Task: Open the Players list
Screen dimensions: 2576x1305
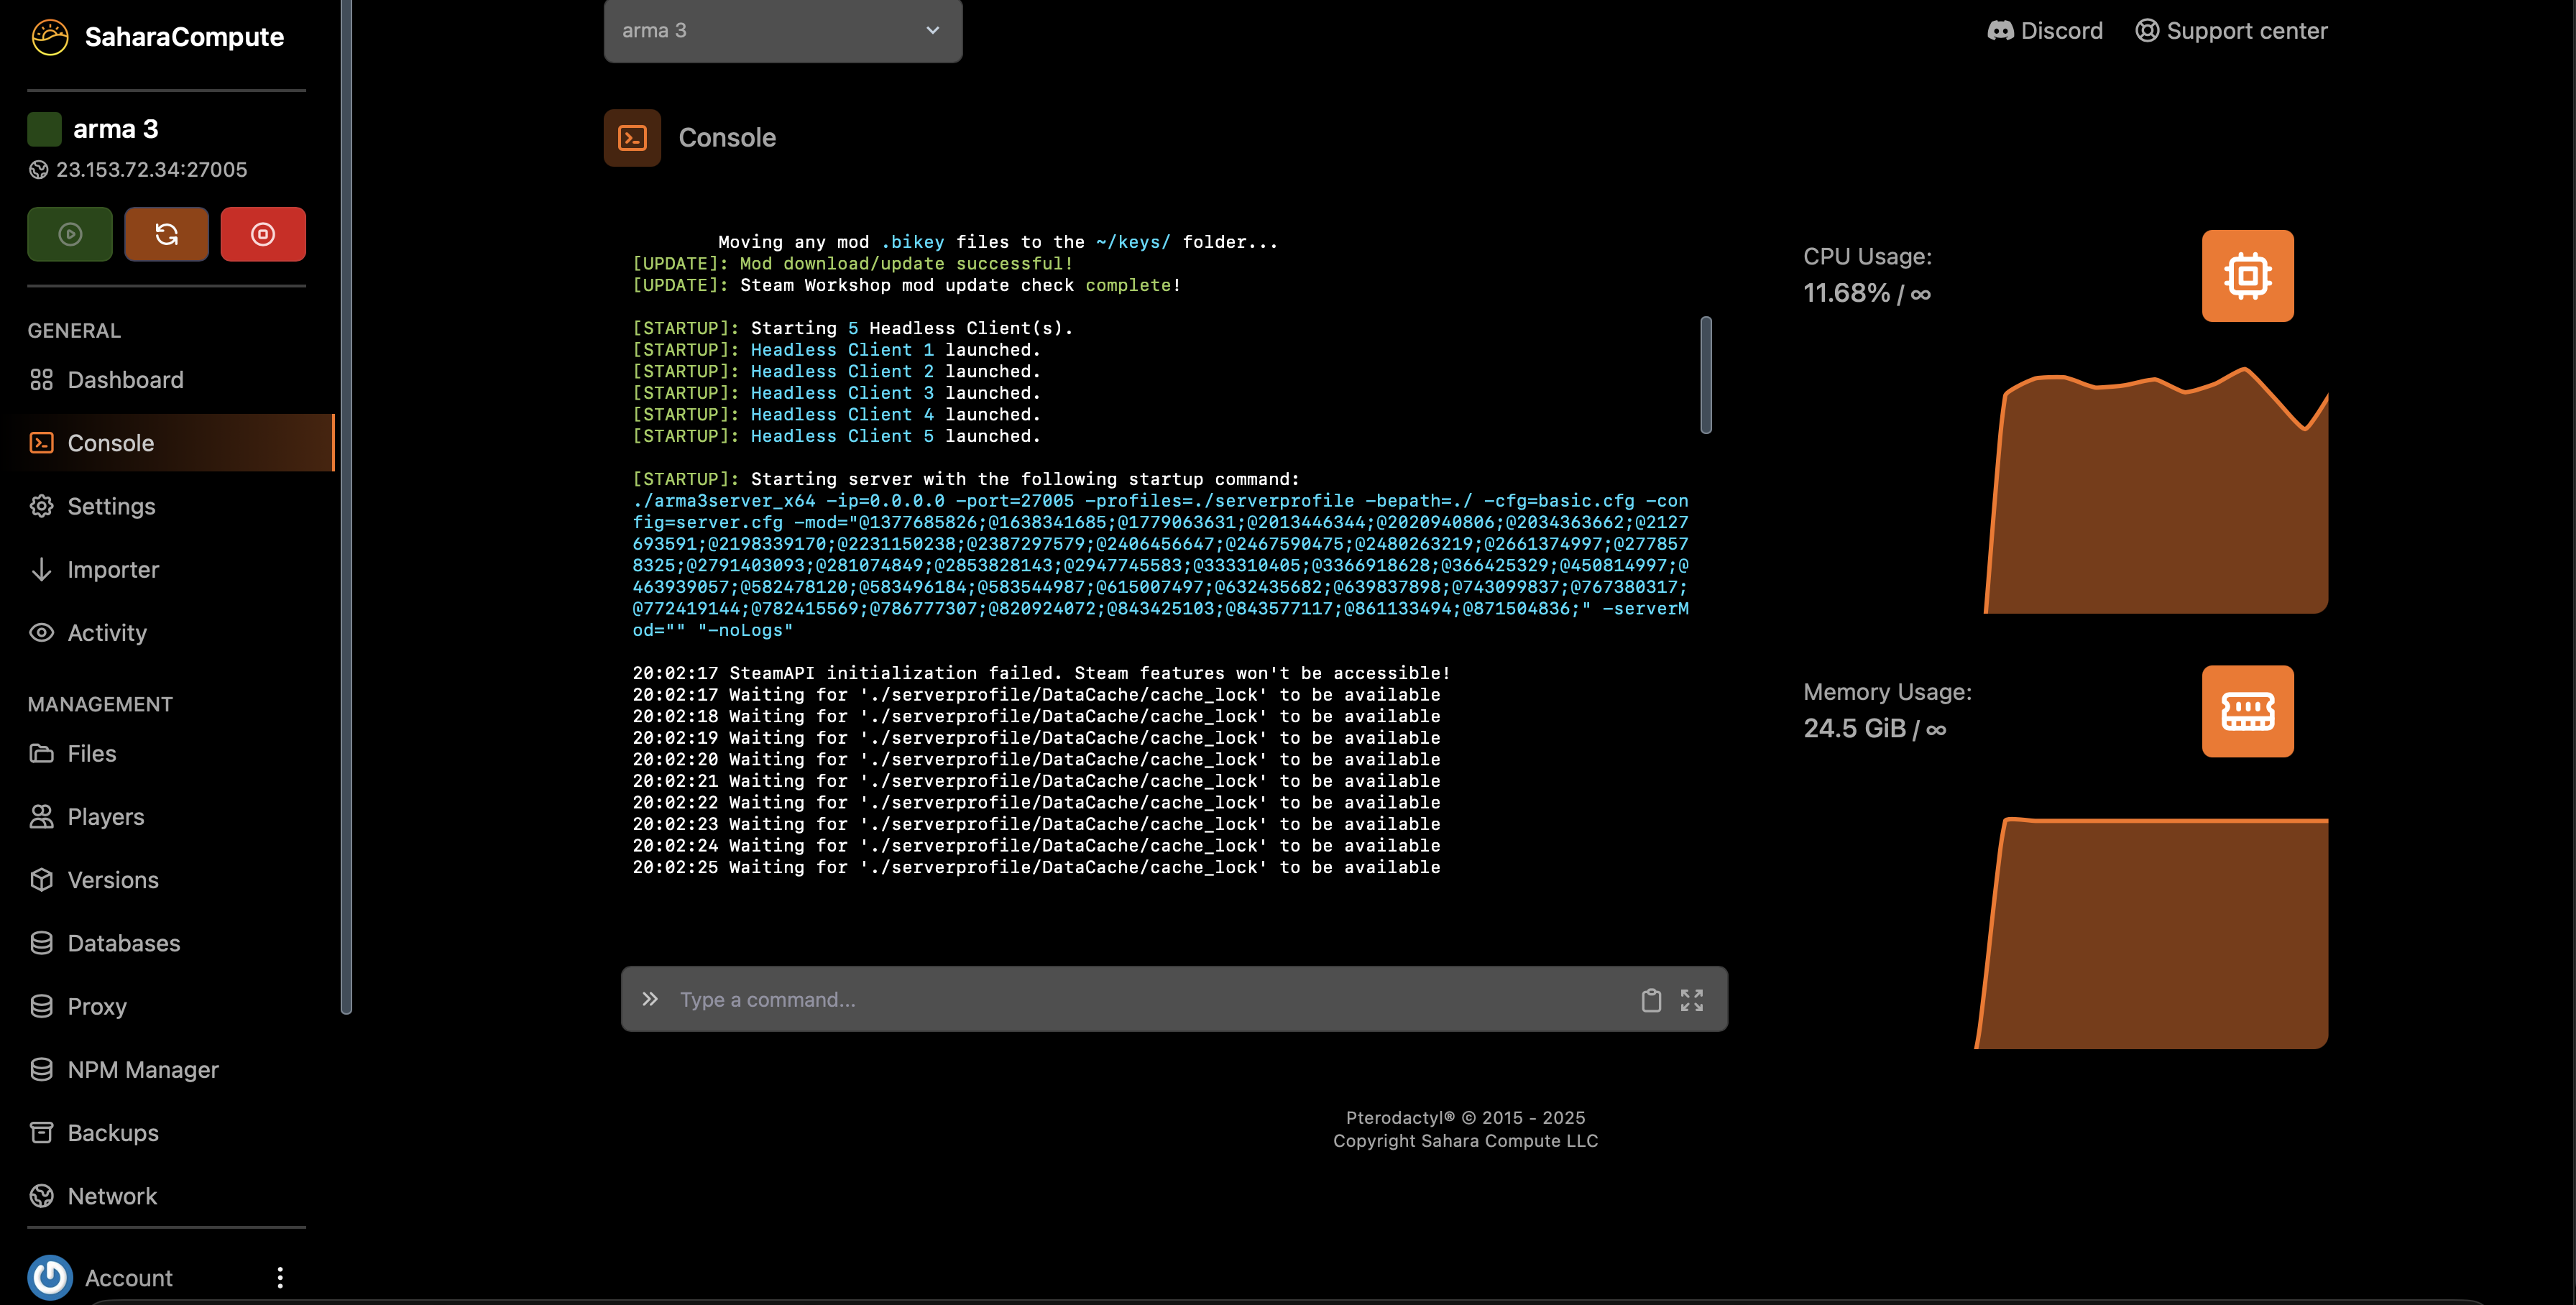Action: [x=105, y=816]
